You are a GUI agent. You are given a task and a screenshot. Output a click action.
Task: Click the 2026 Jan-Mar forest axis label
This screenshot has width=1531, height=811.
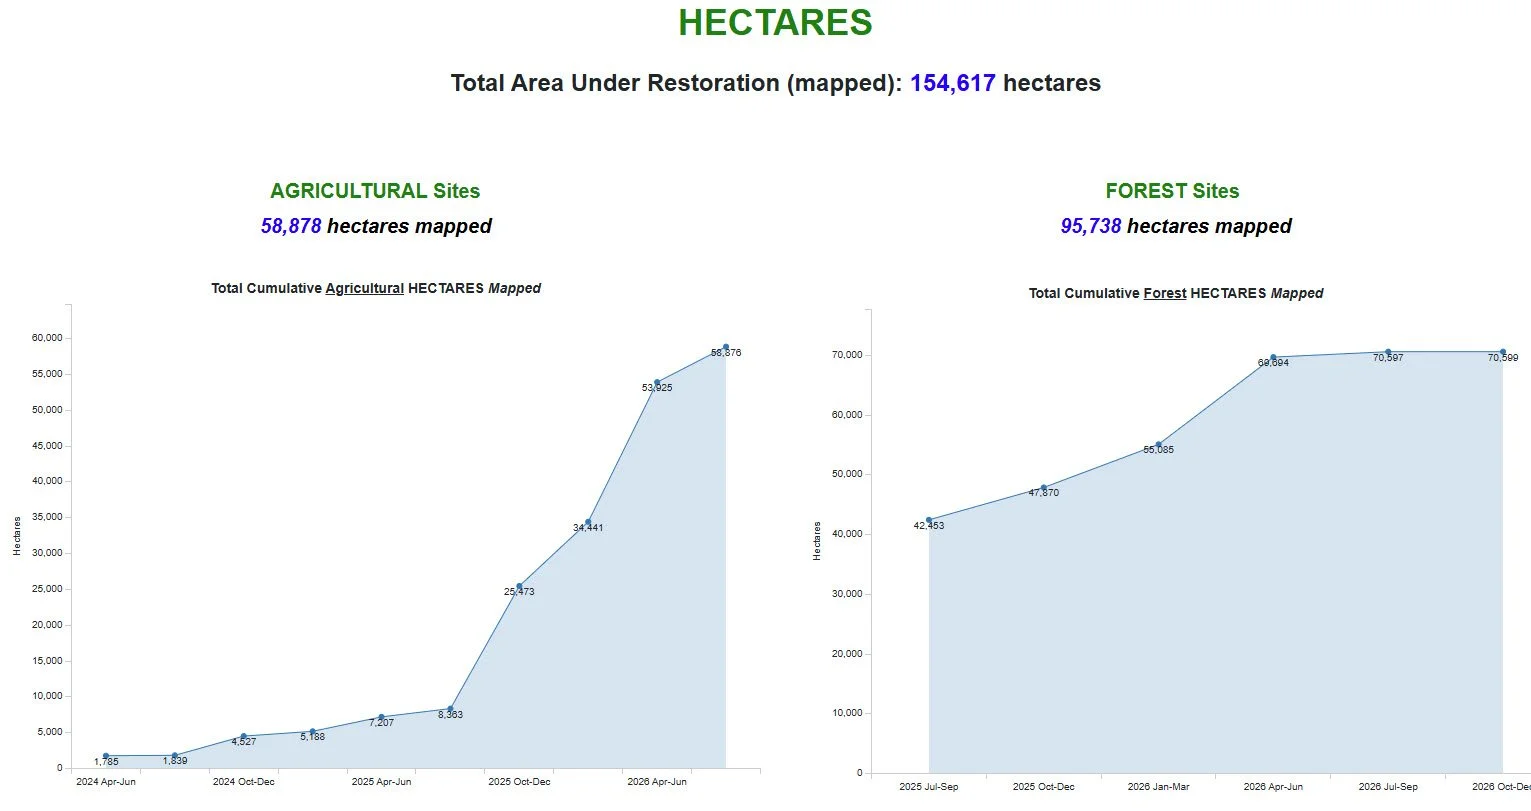1159,787
